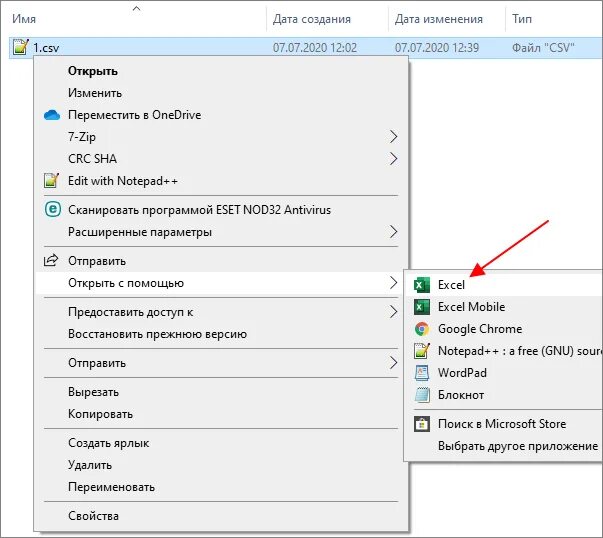The image size is (603, 538).
Task: Choose Вырезать from the context menu
Action: [221, 392]
